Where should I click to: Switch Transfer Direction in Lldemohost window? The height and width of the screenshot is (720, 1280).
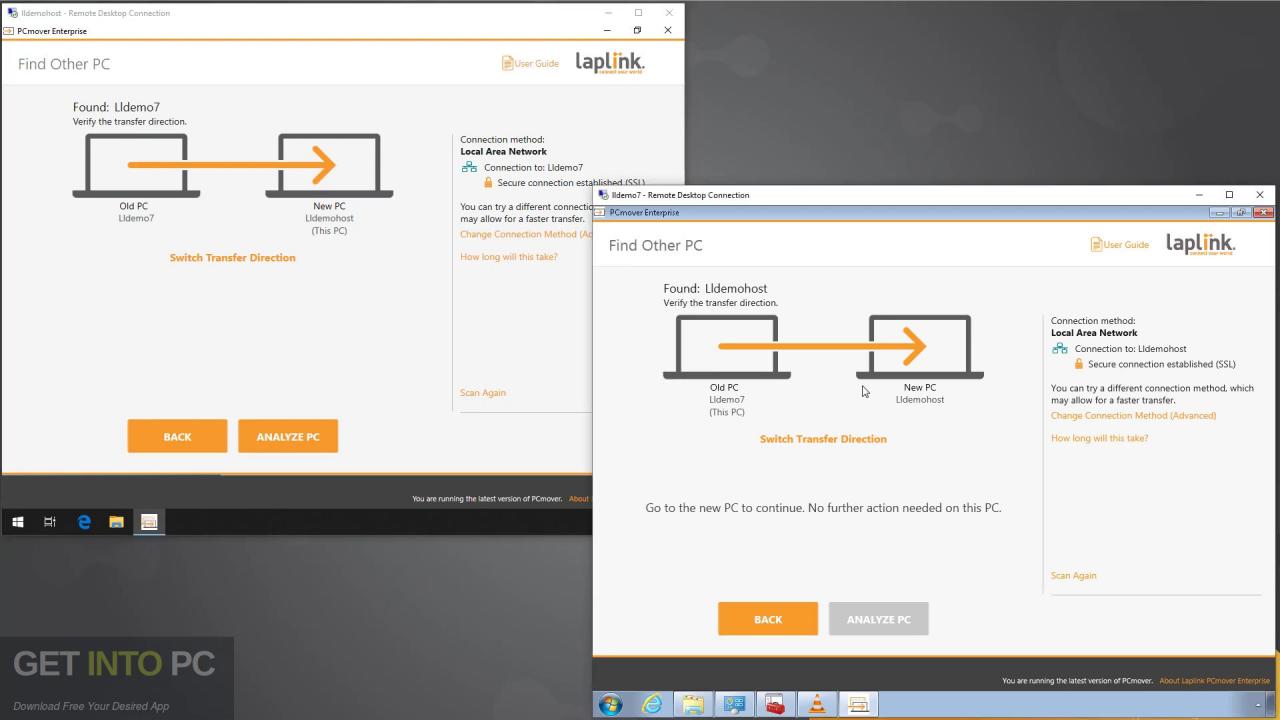point(232,257)
